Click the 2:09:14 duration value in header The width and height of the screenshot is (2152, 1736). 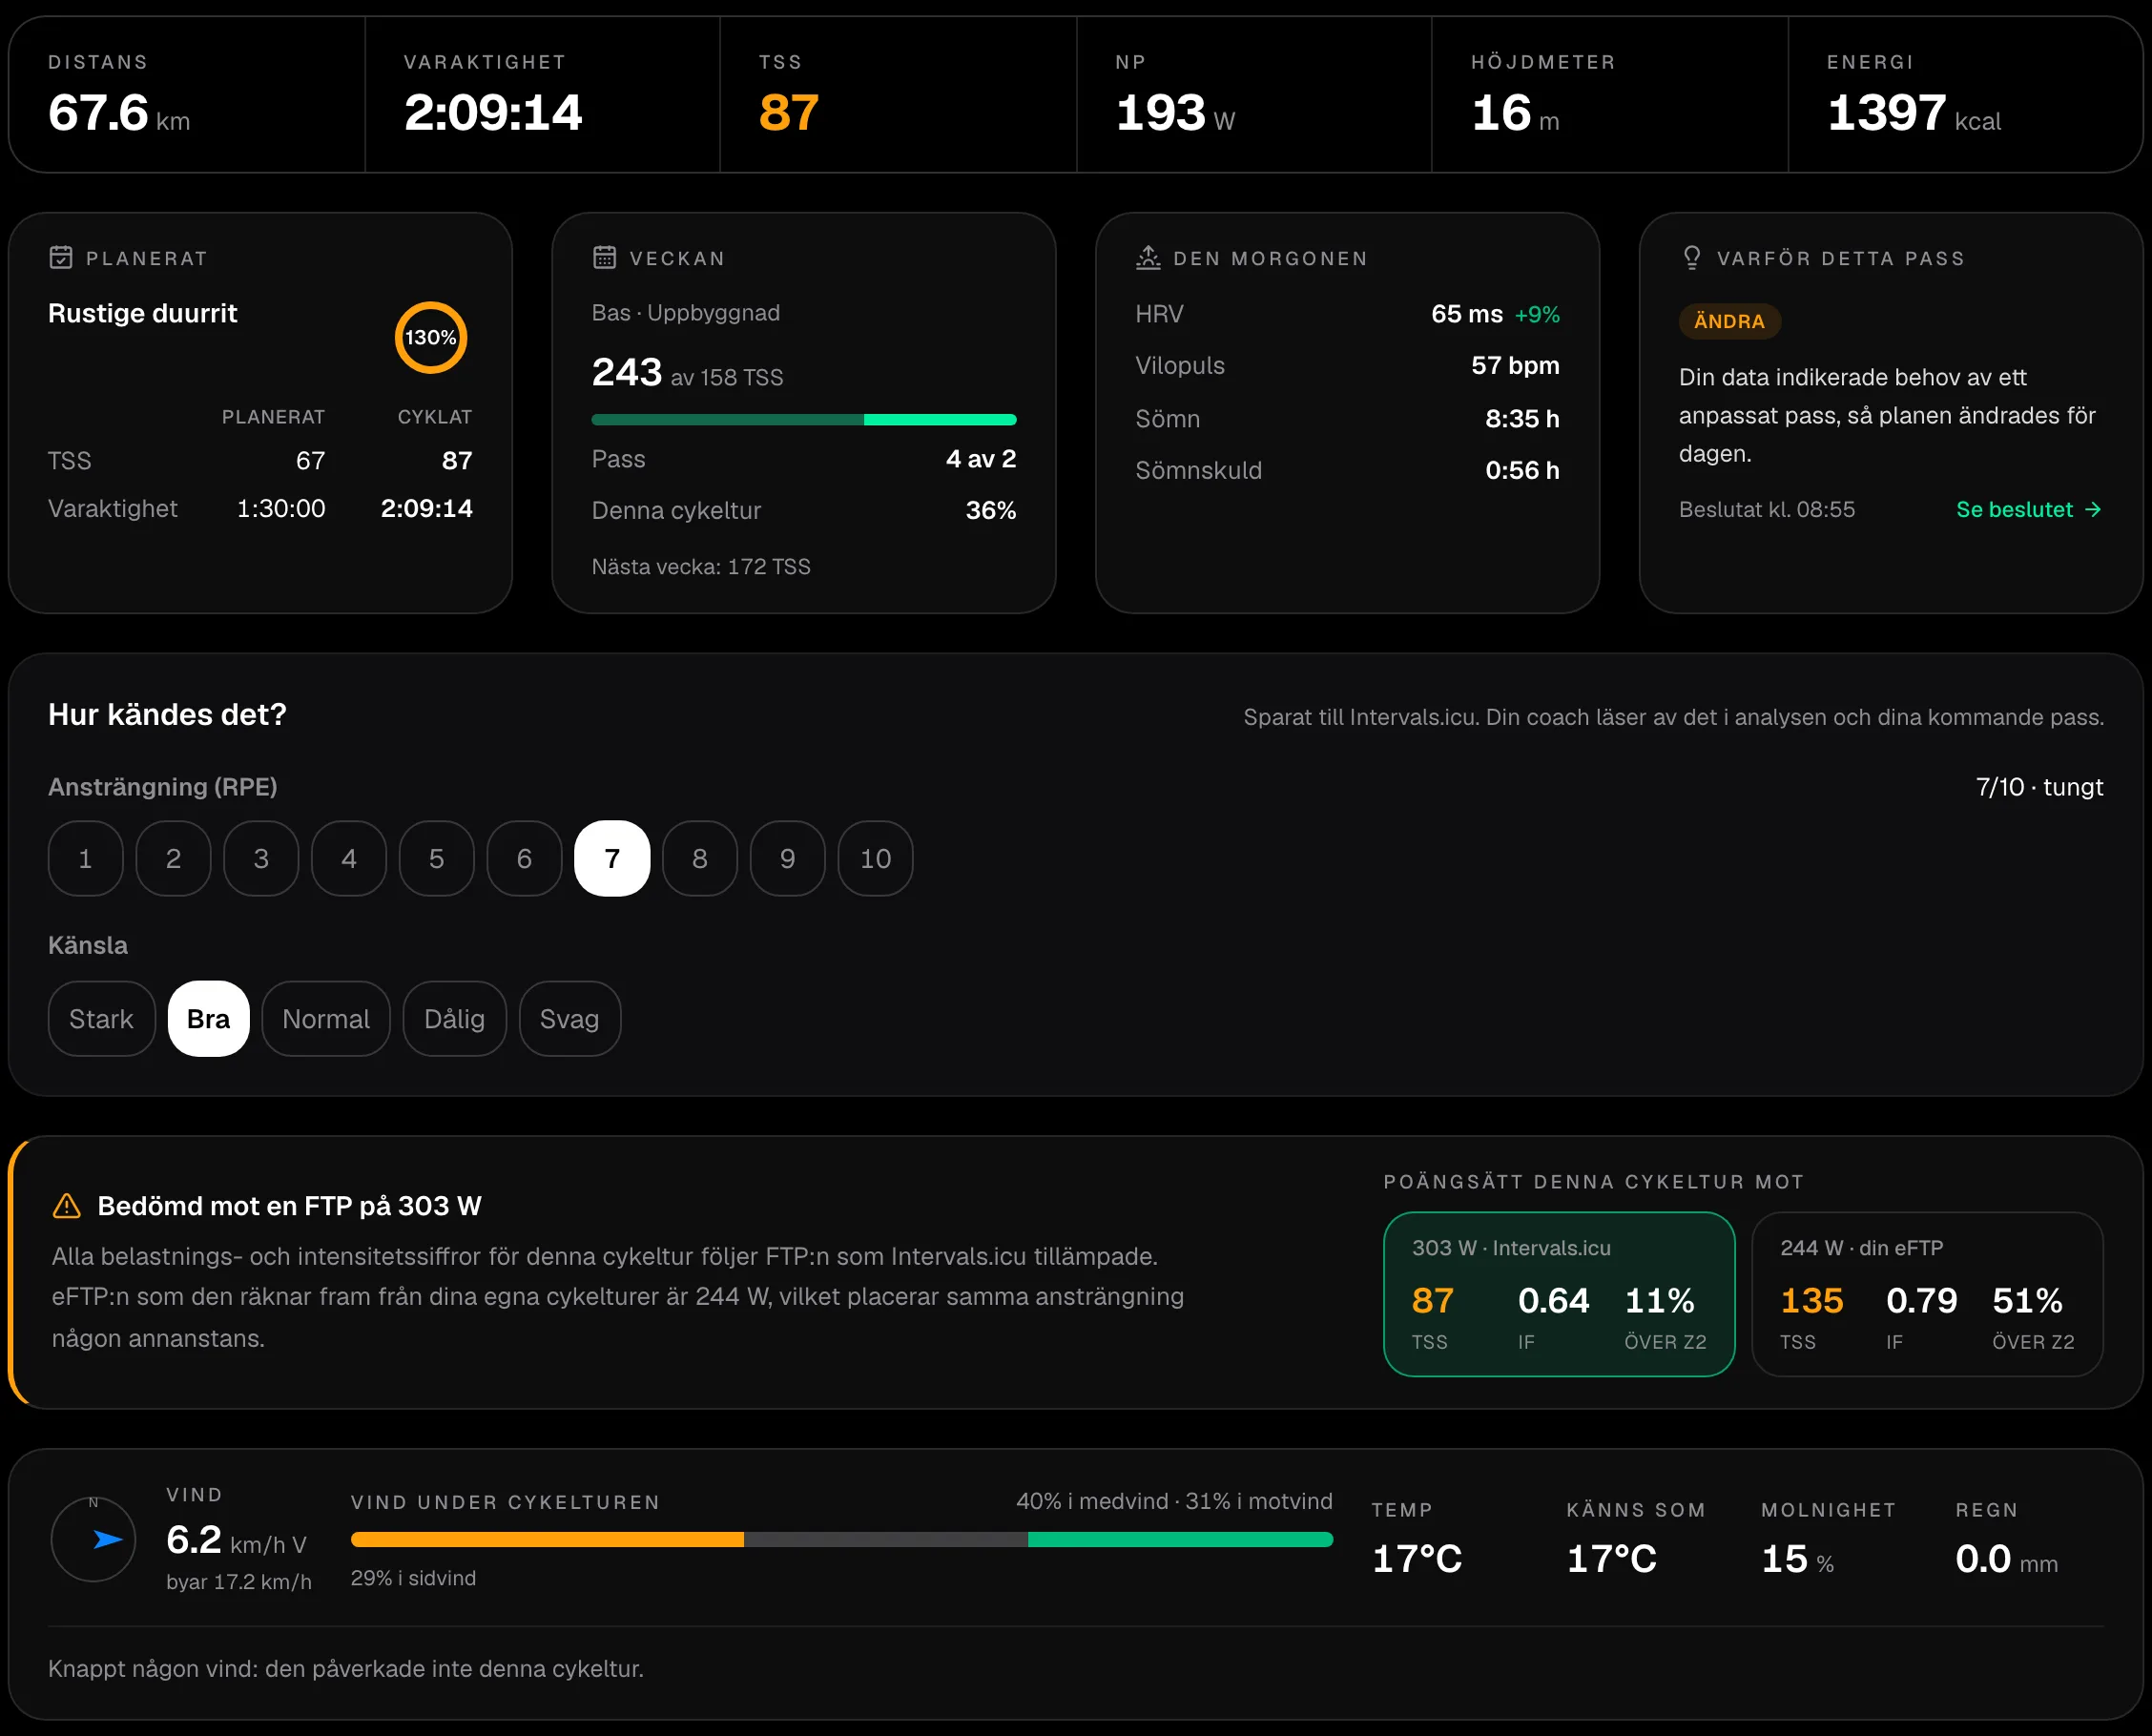click(x=493, y=112)
